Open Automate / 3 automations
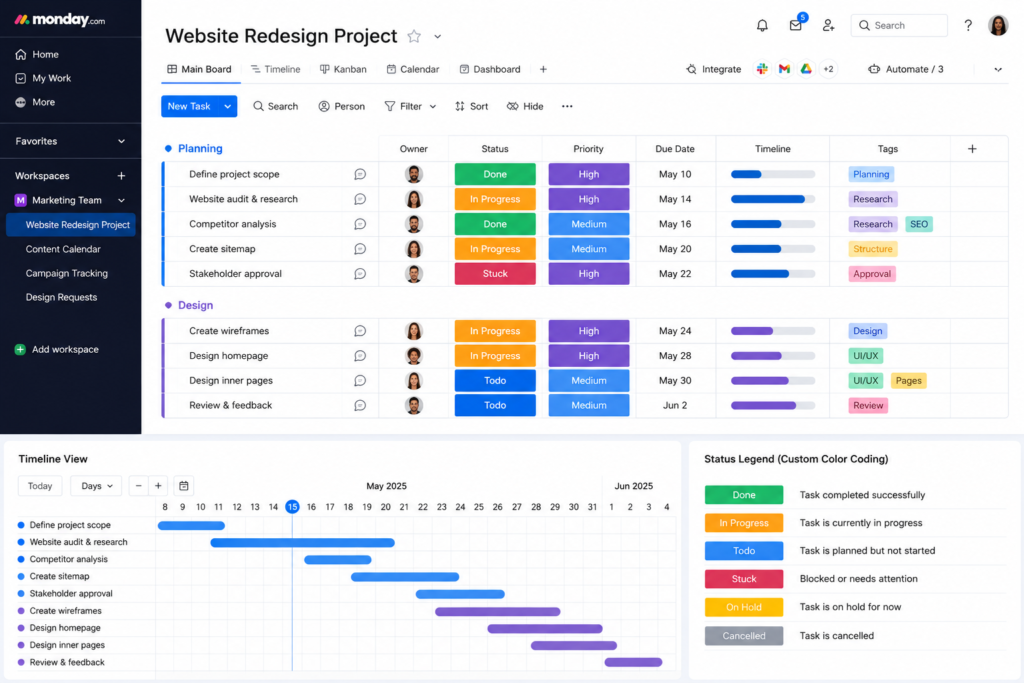Viewport: 1024px width, 683px height. pos(905,69)
